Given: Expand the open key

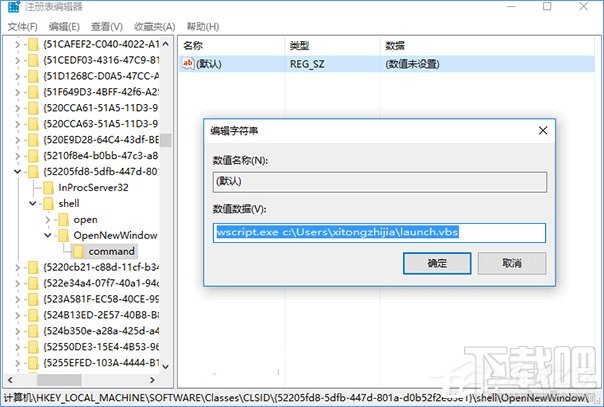Looking at the screenshot, I should pyautogui.click(x=48, y=220).
